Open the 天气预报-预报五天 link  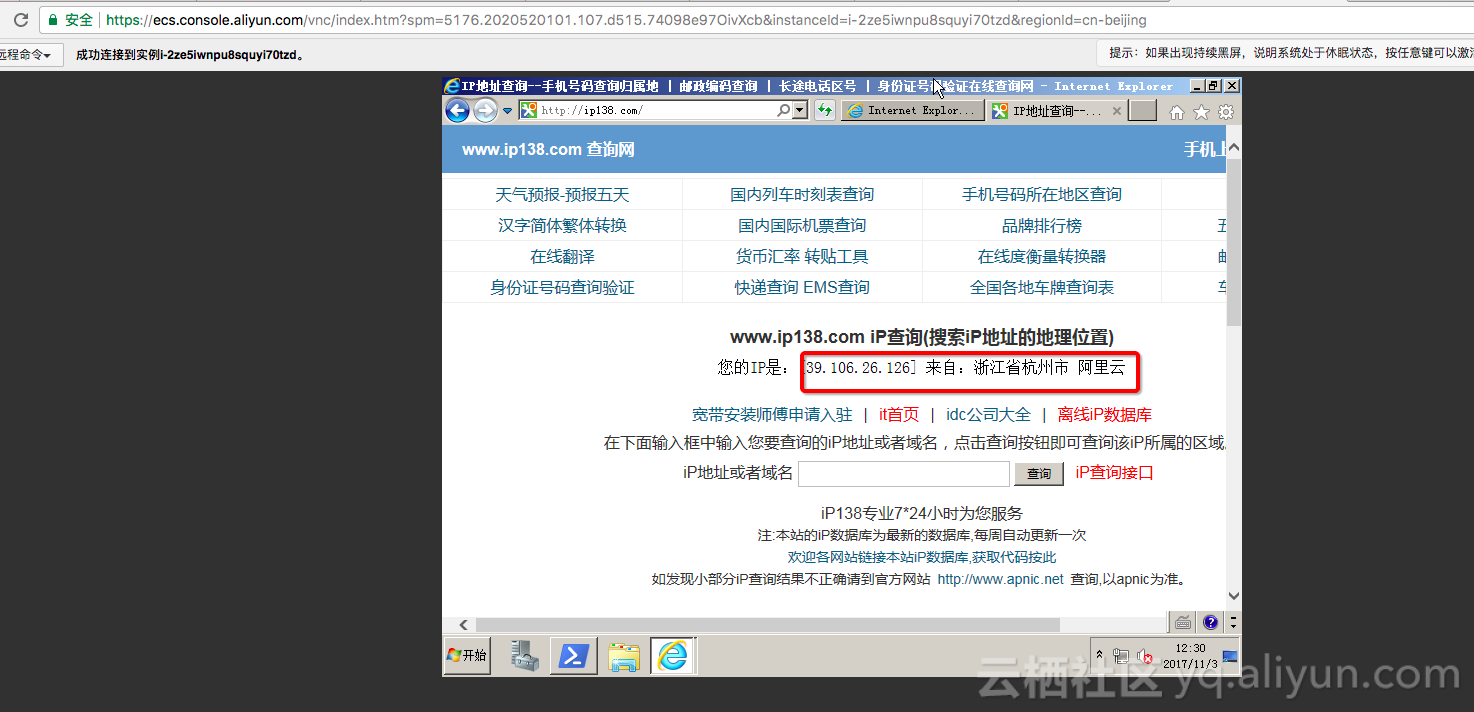click(562, 194)
